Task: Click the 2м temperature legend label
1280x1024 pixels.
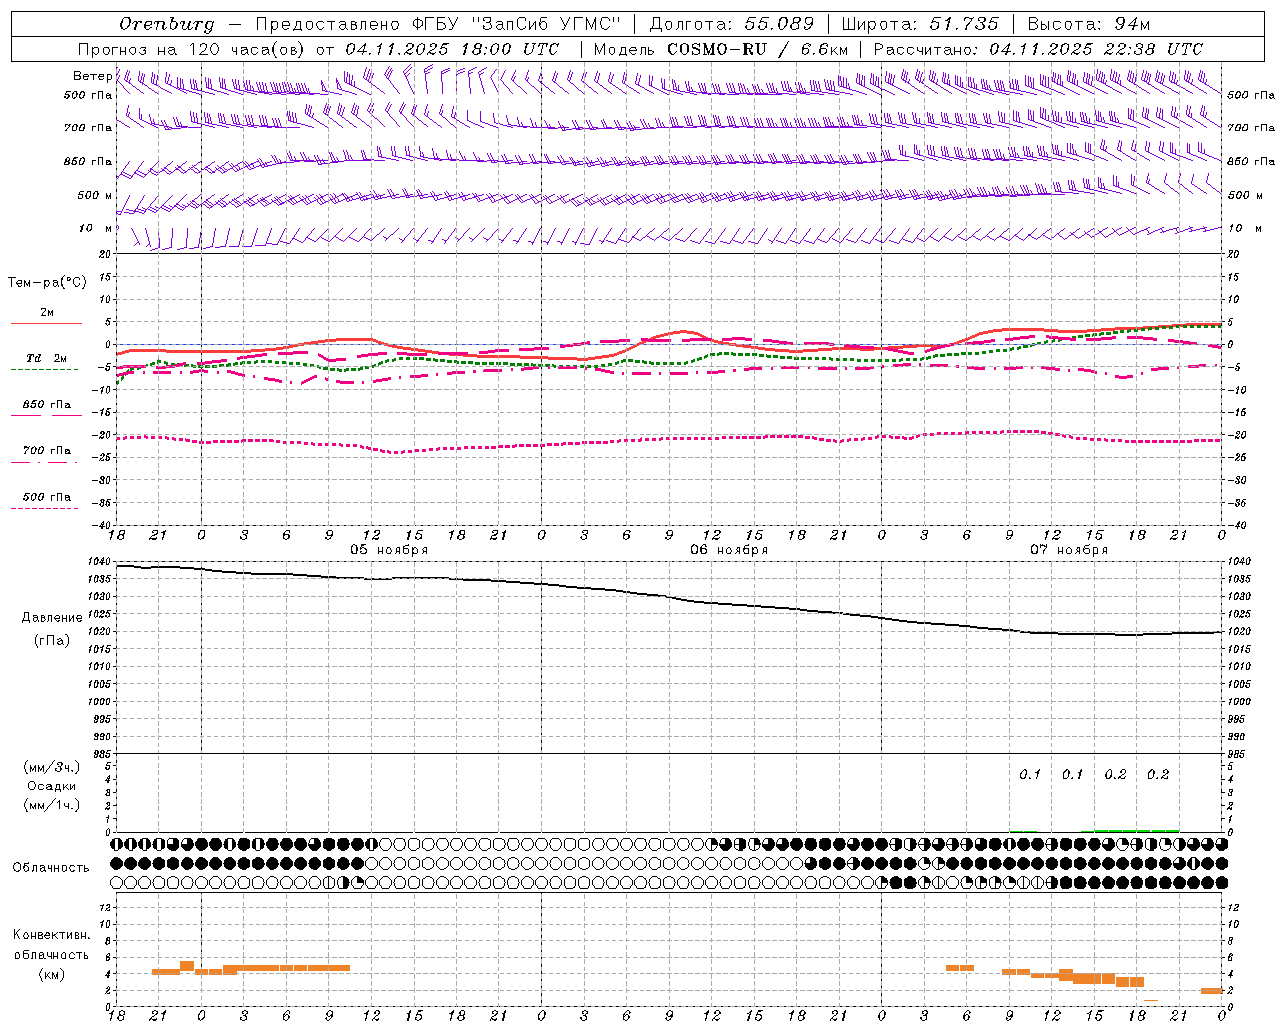Action: (47, 313)
